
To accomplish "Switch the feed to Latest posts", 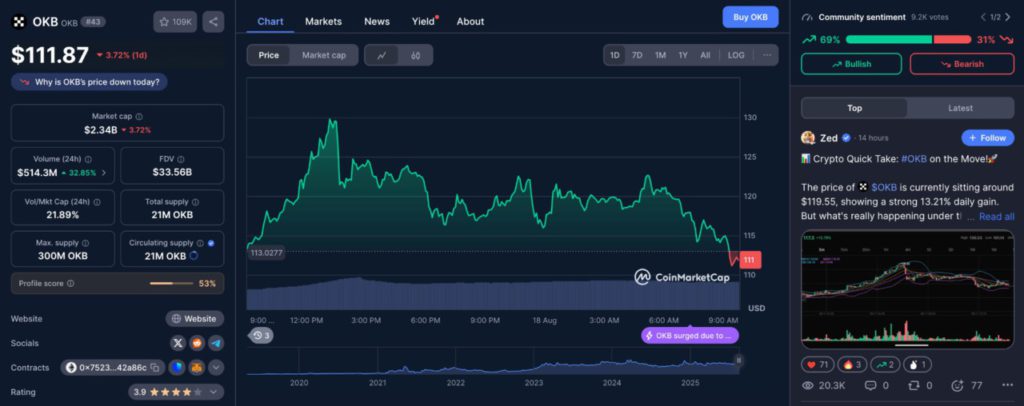I will click(x=960, y=108).
